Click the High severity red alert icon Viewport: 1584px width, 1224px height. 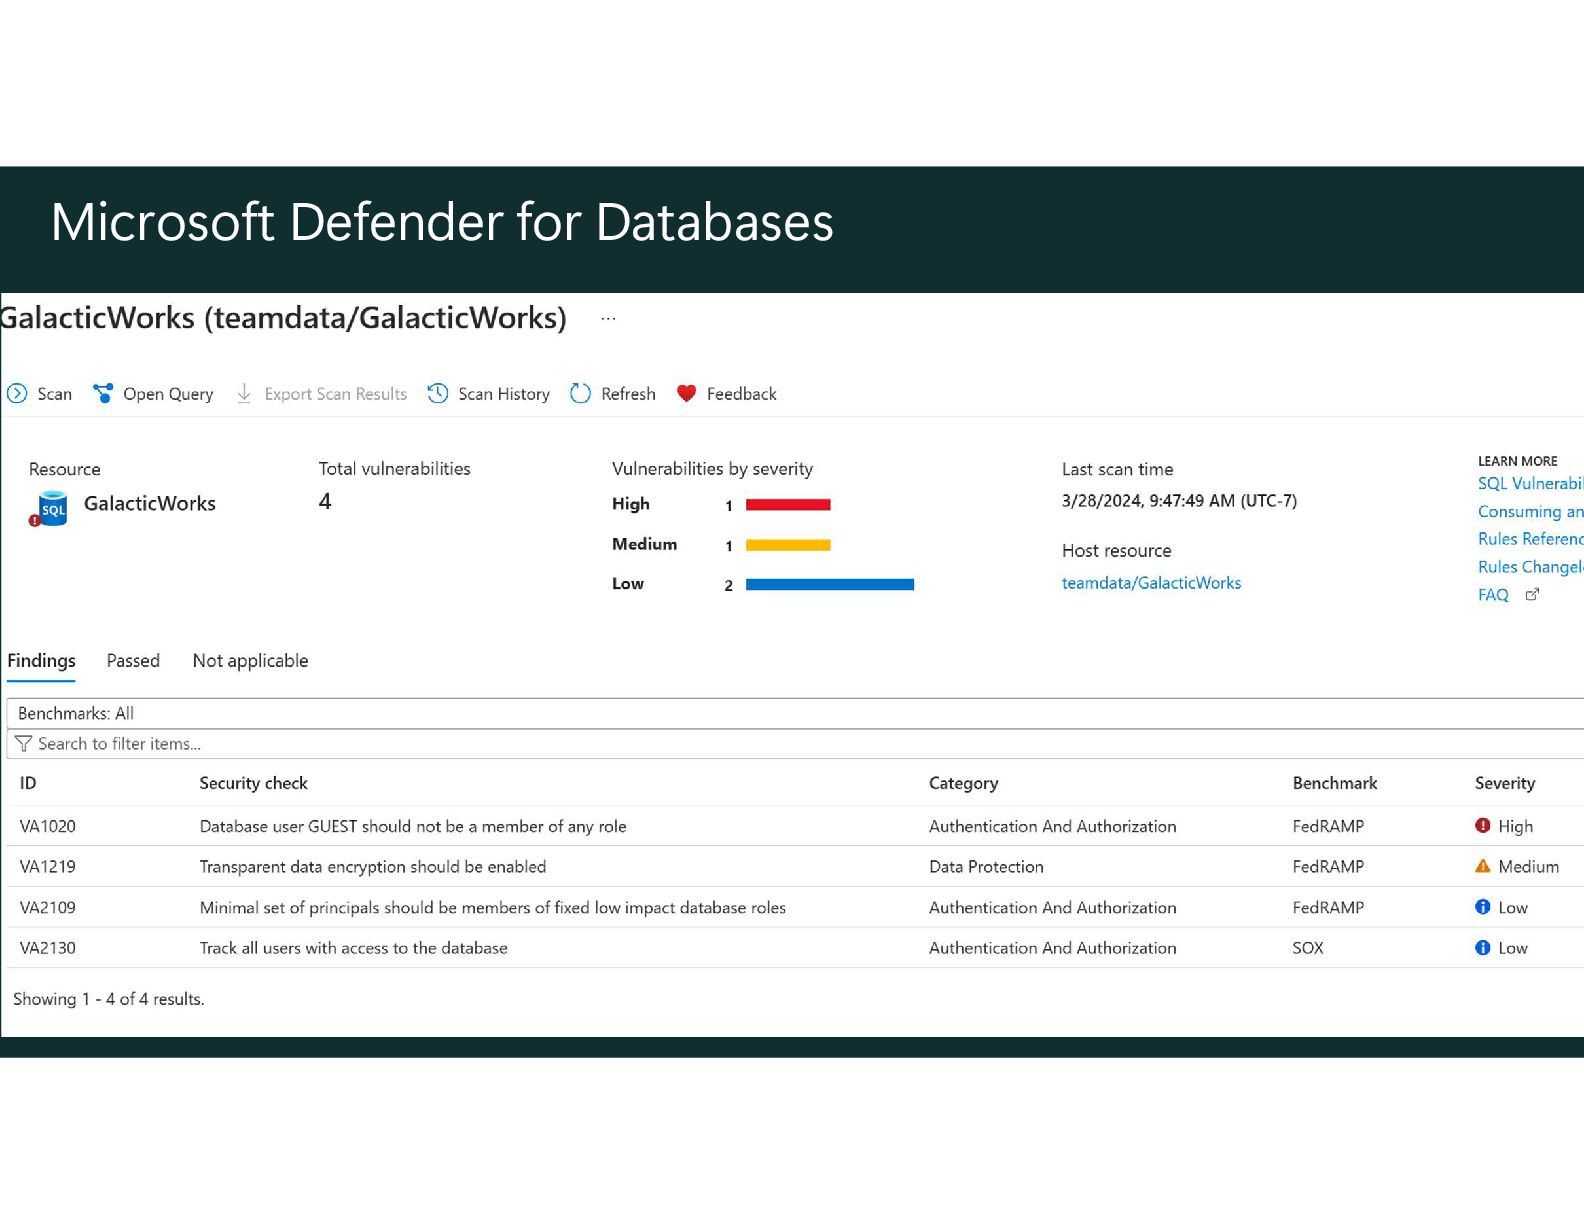[x=1483, y=826]
